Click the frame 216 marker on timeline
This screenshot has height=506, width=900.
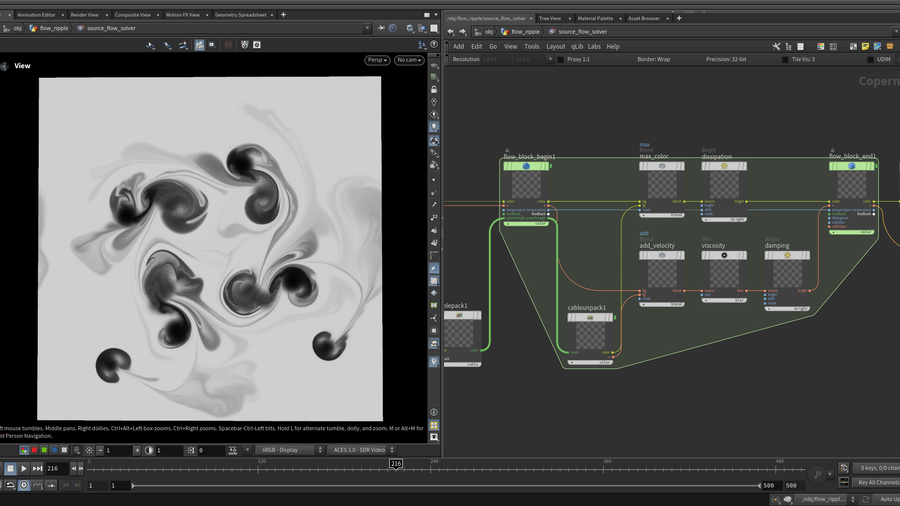(396, 464)
